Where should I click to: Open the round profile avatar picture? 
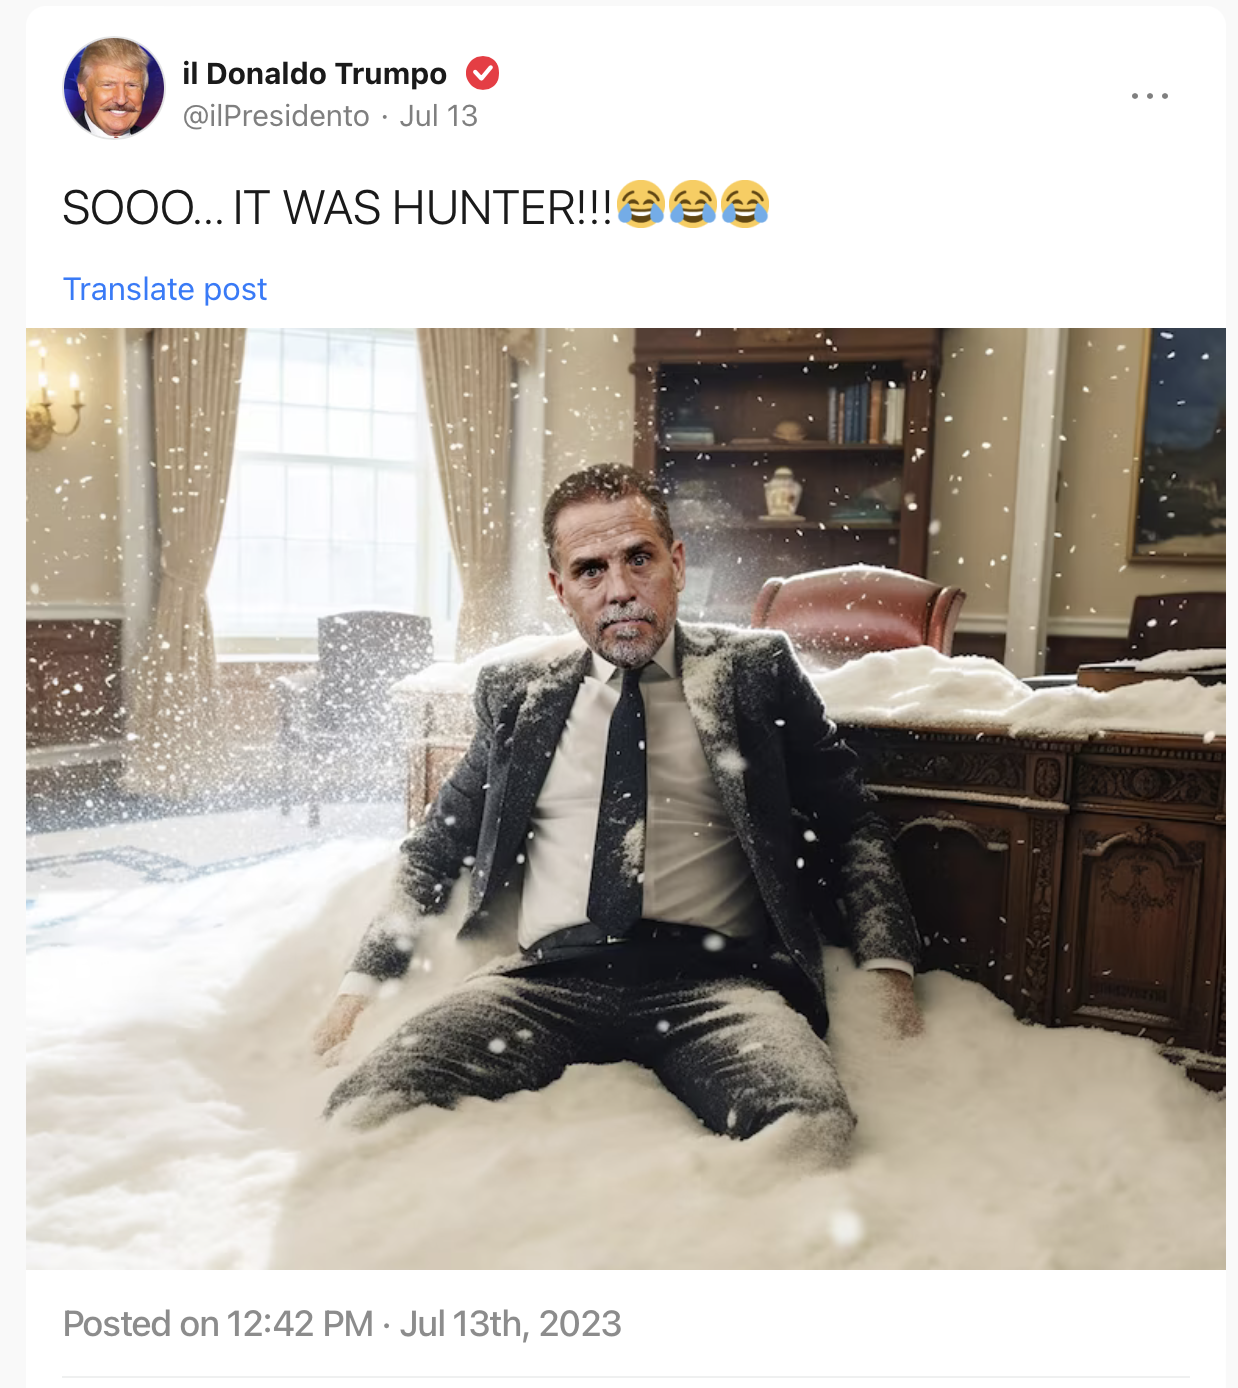(114, 88)
